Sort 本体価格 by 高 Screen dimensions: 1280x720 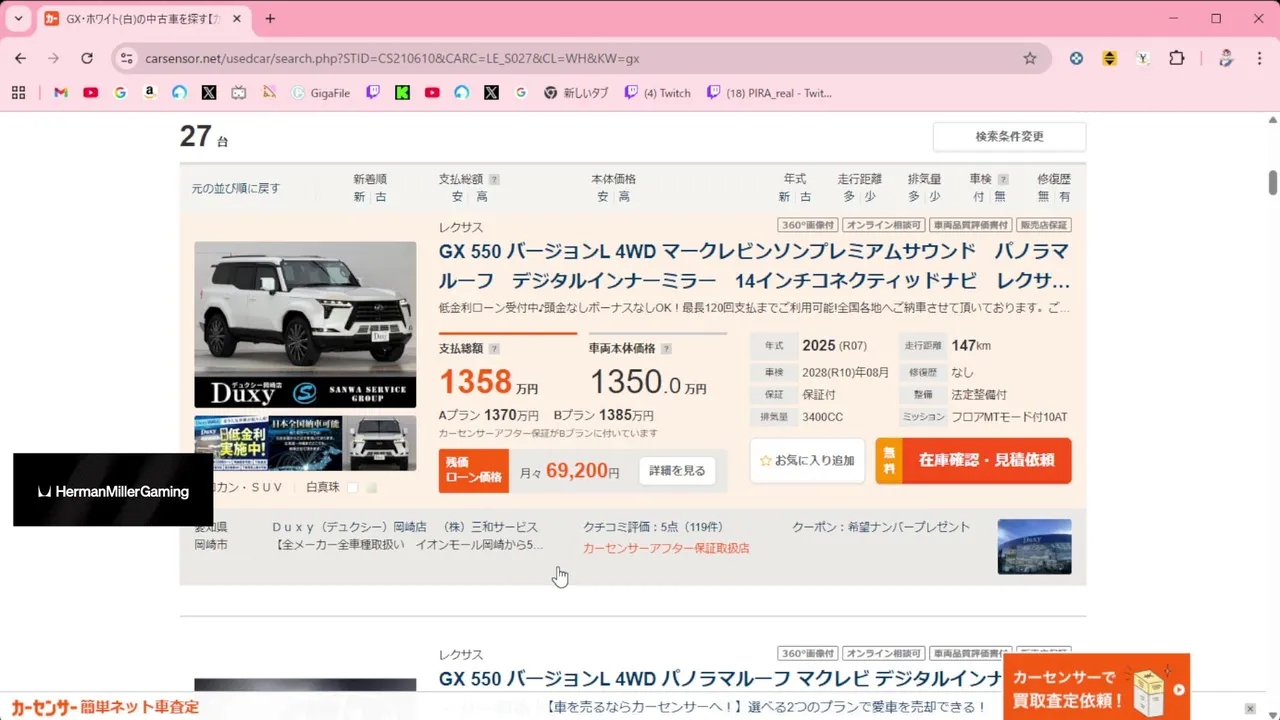pyautogui.click(x=624, y=197)
